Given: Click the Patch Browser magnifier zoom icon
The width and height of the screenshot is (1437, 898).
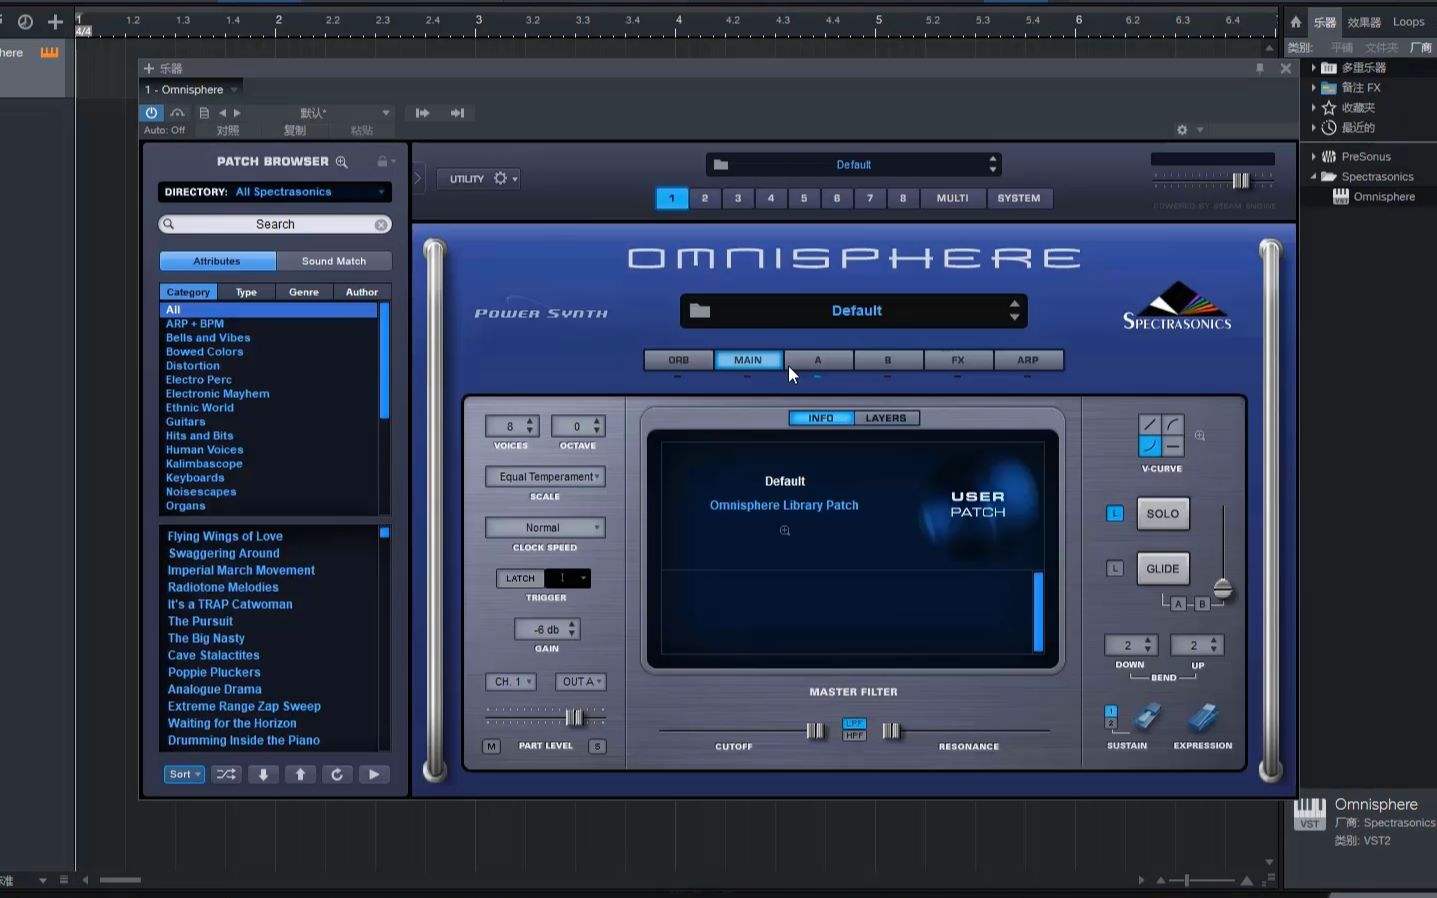Looking at the screenshot, I should click(x=342, y=162).
